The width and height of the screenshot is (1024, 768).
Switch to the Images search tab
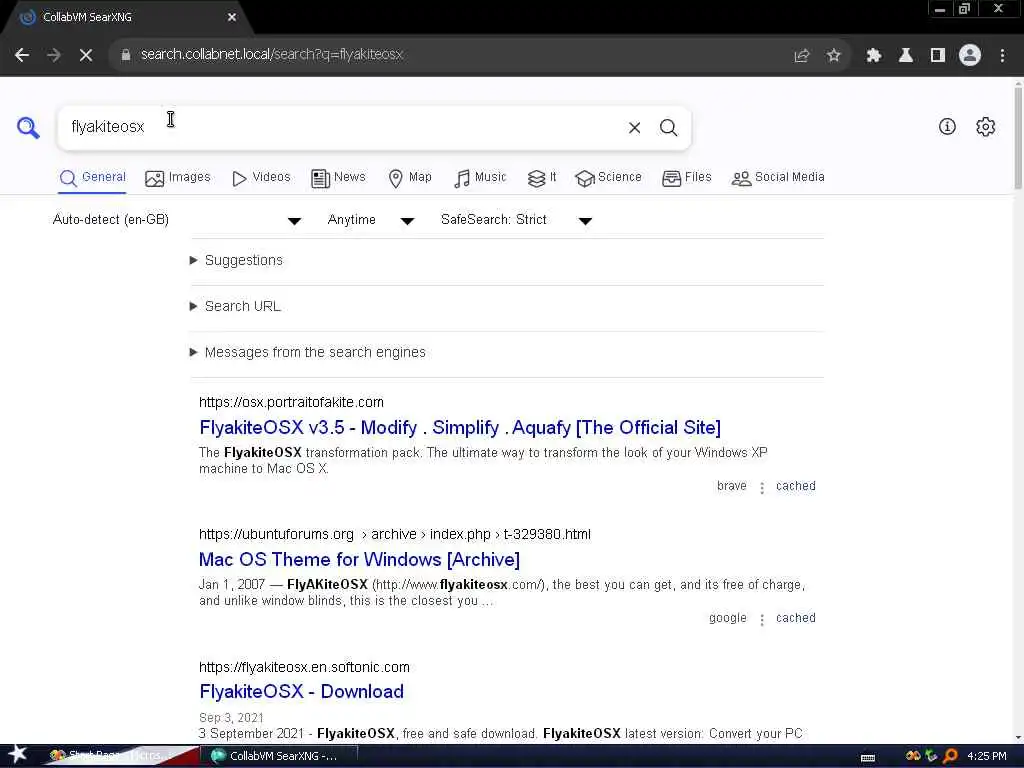click(178, 178)
